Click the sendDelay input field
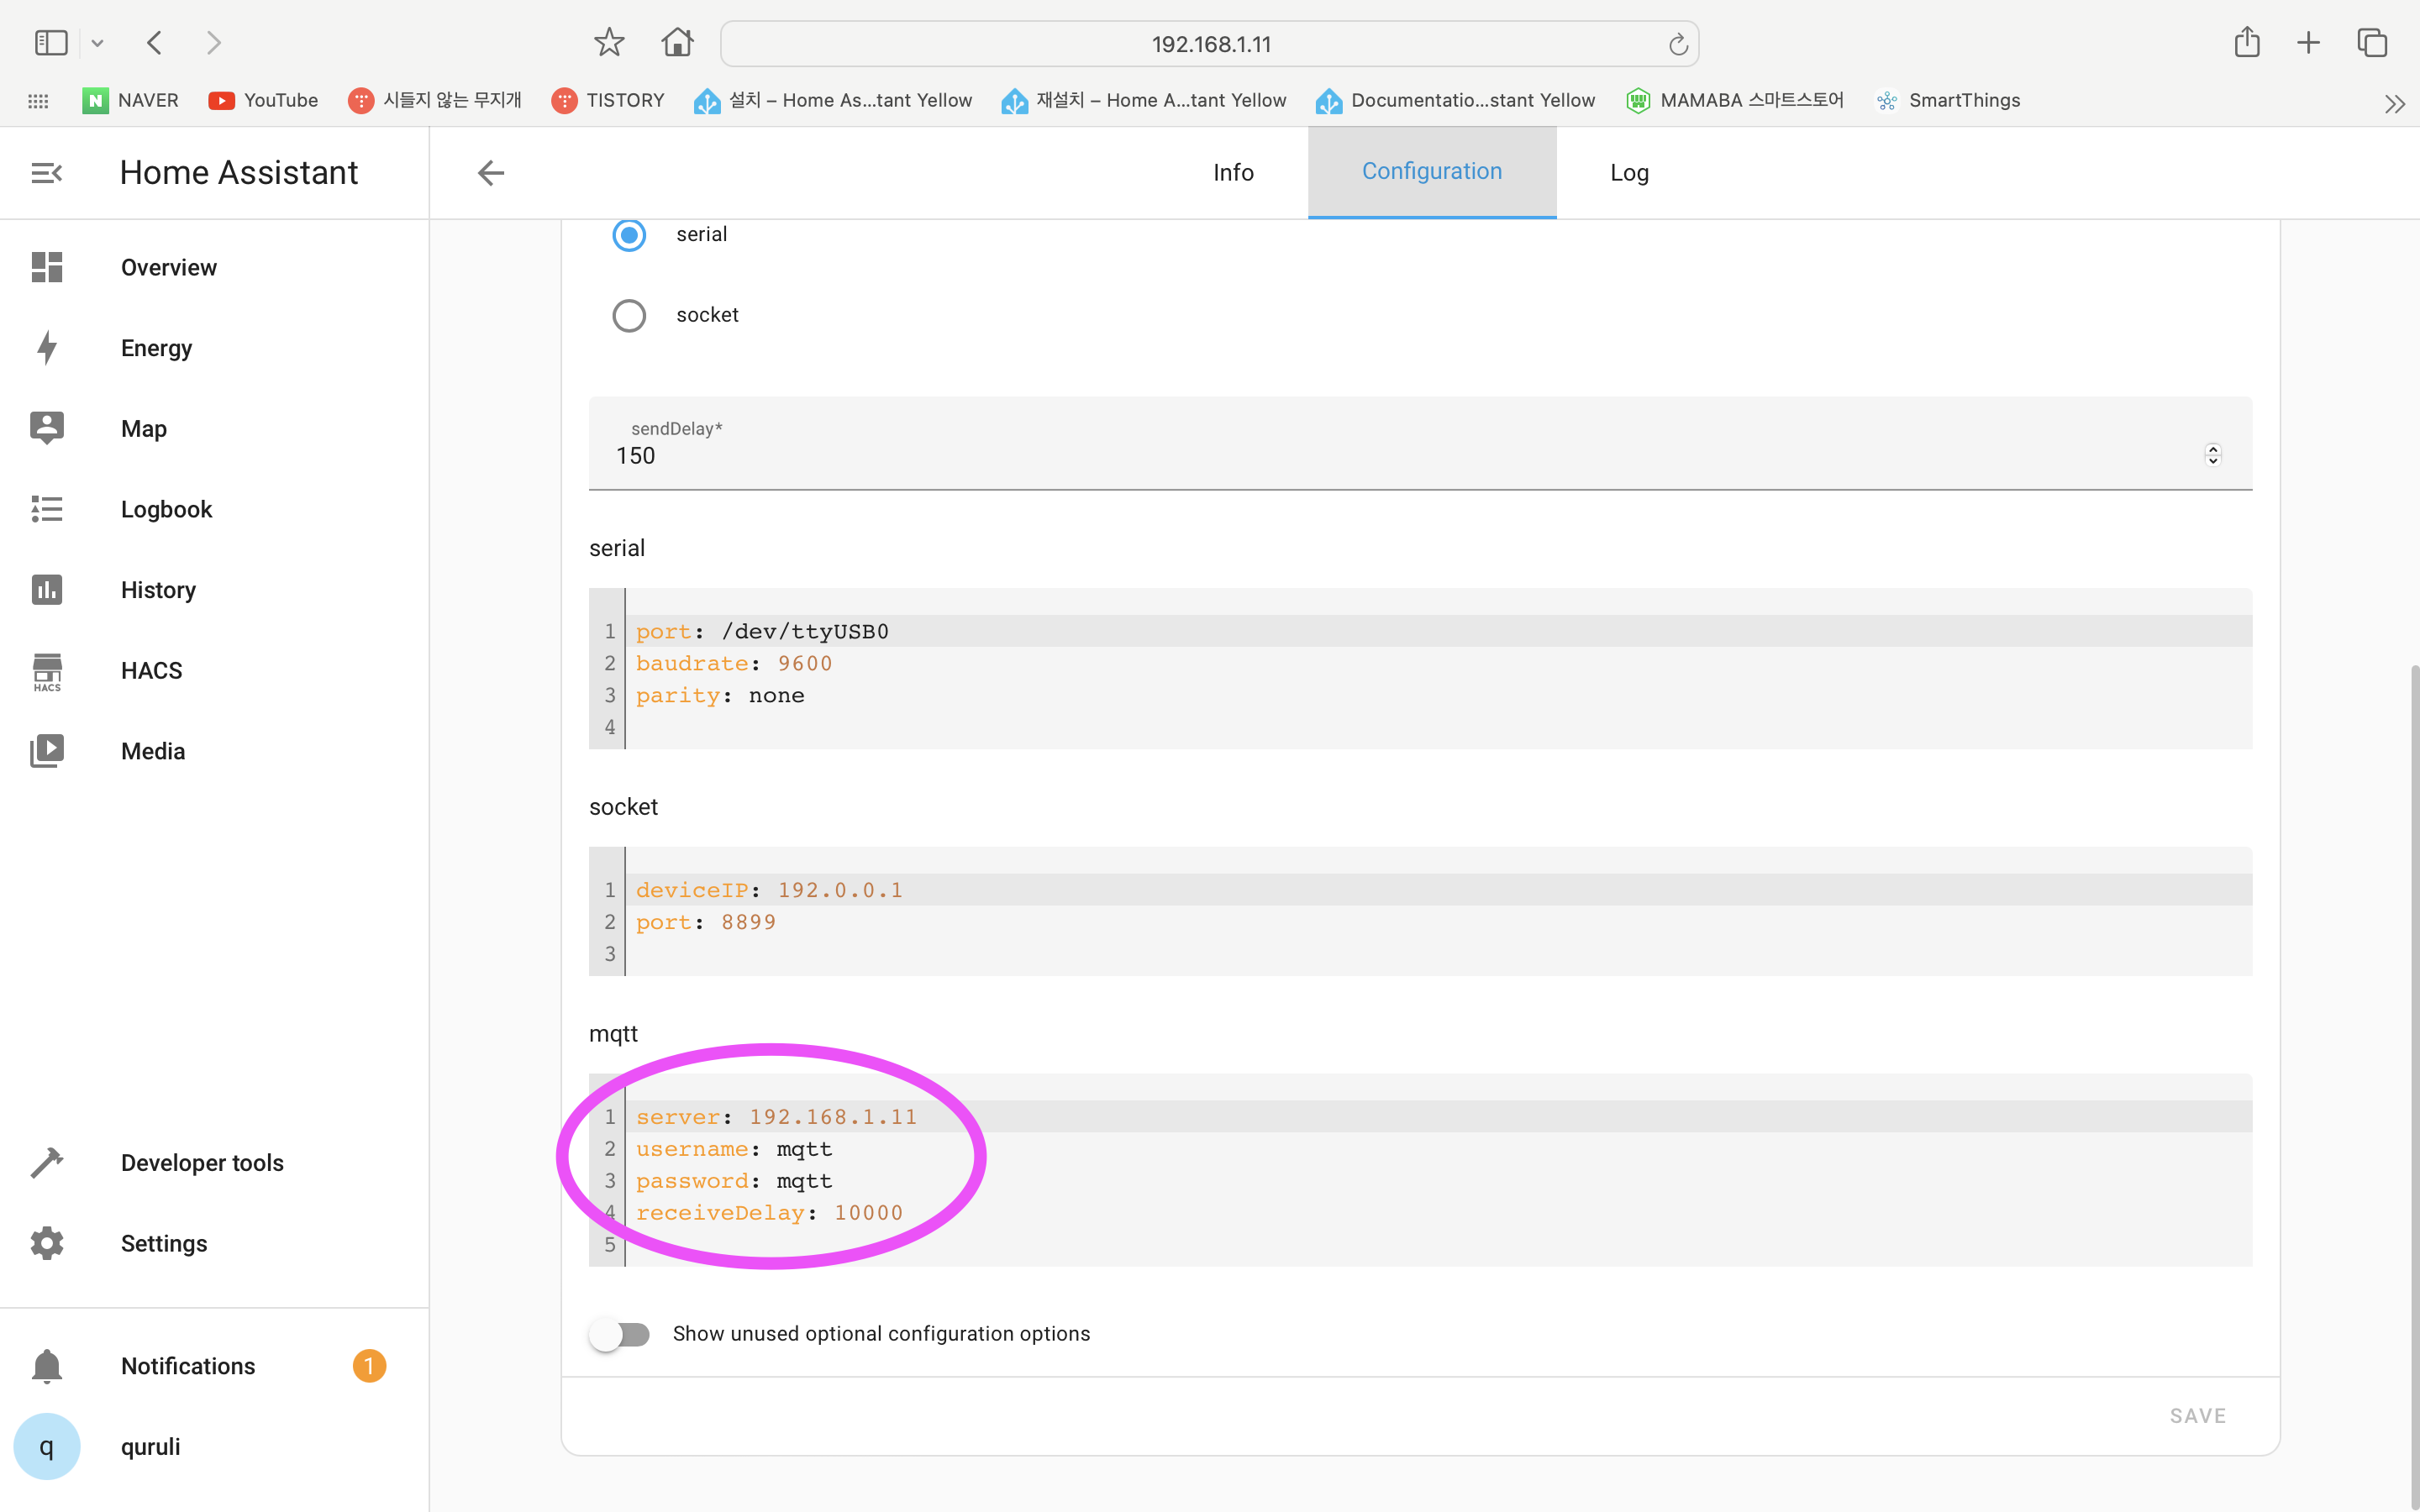Image resolution: width=2420 pixels, height=1512 pixels. [1420, 443]
